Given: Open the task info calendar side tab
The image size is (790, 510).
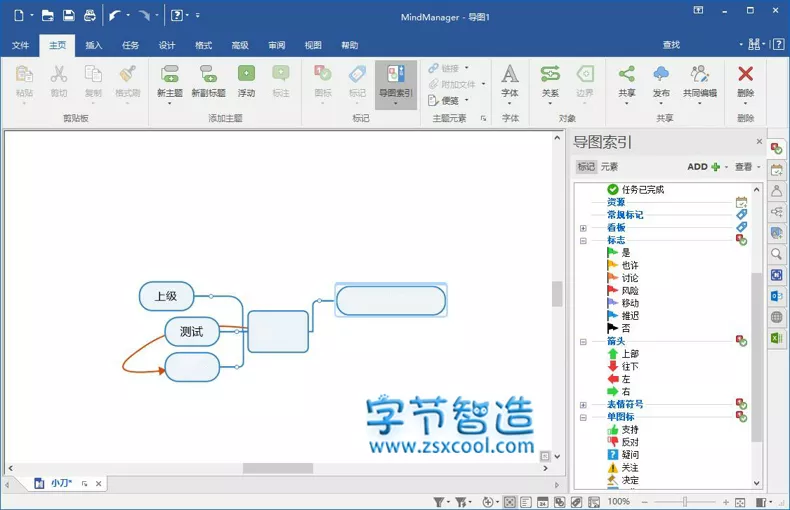Looking at the screenshot, I should 777,170.
